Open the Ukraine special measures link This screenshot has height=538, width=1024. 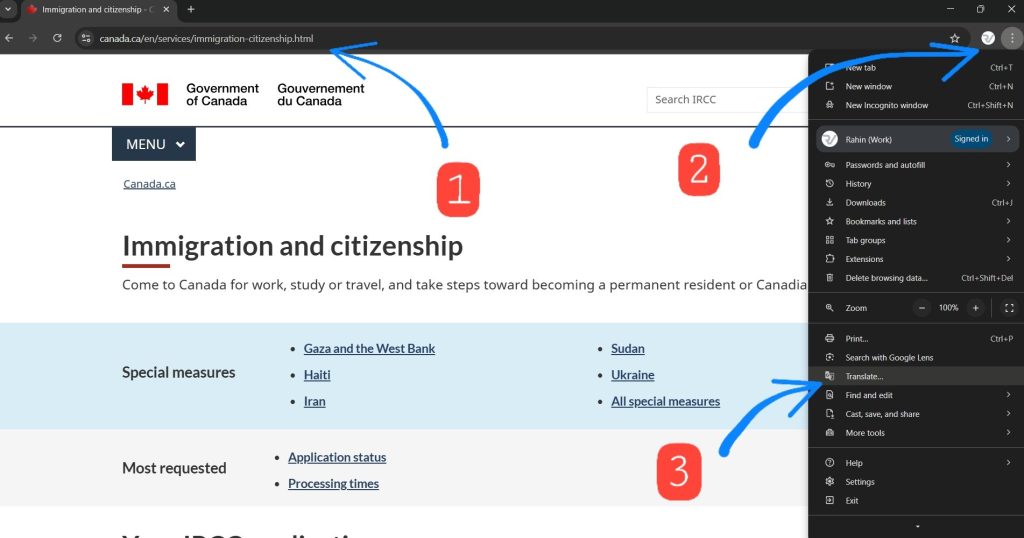[632, 375]
